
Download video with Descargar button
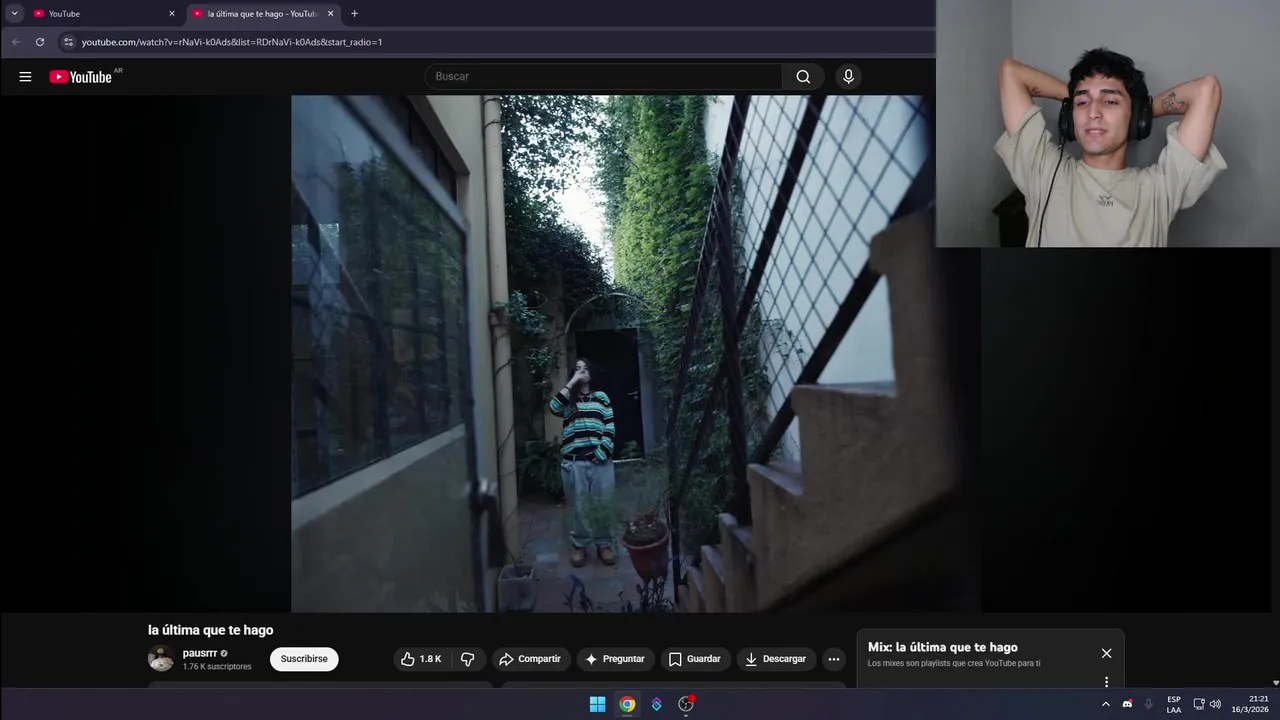pos(776,659)
